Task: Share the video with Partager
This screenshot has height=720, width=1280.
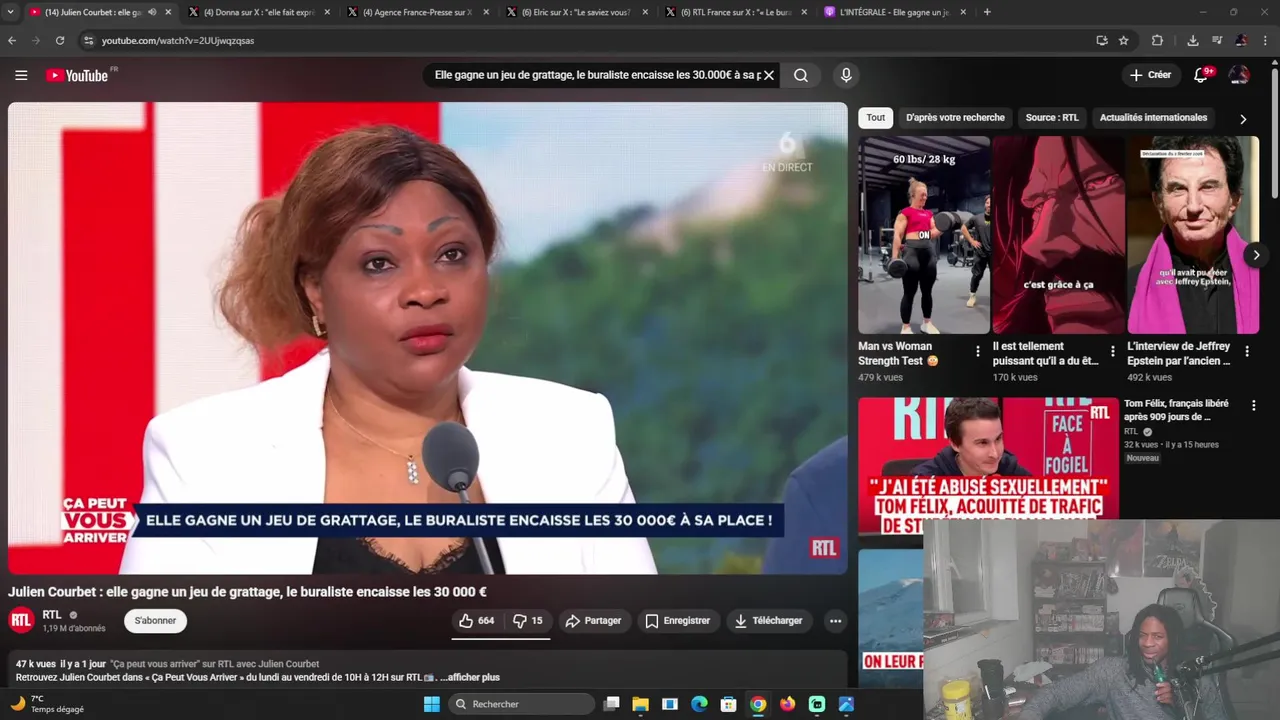Action: 594,621
